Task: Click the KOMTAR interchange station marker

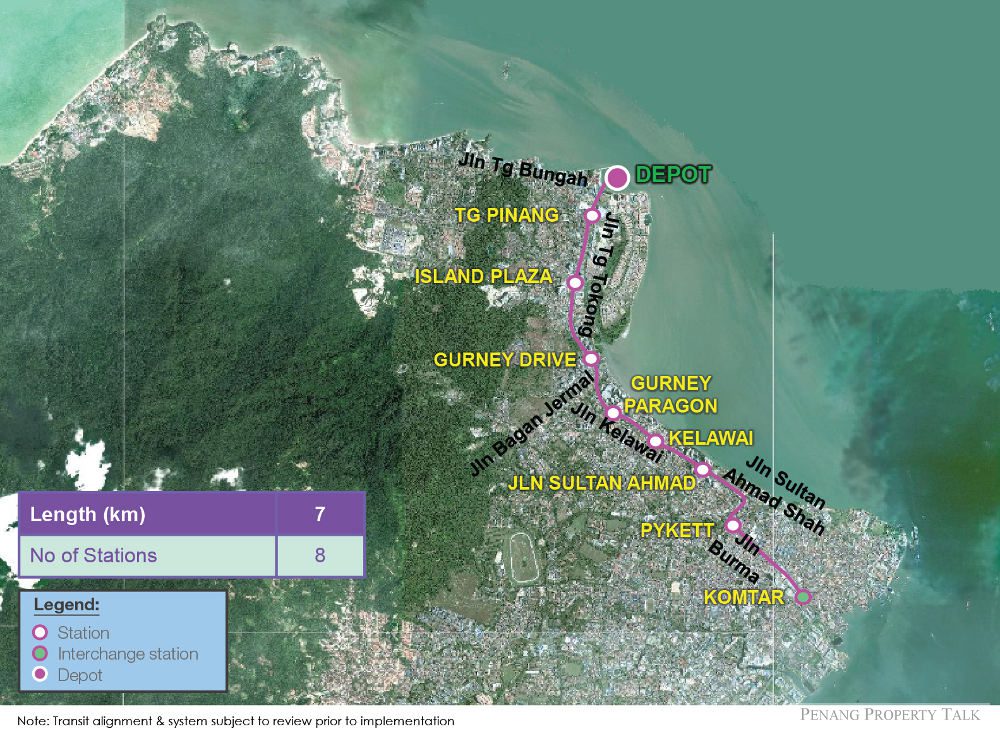Action: 803,596
